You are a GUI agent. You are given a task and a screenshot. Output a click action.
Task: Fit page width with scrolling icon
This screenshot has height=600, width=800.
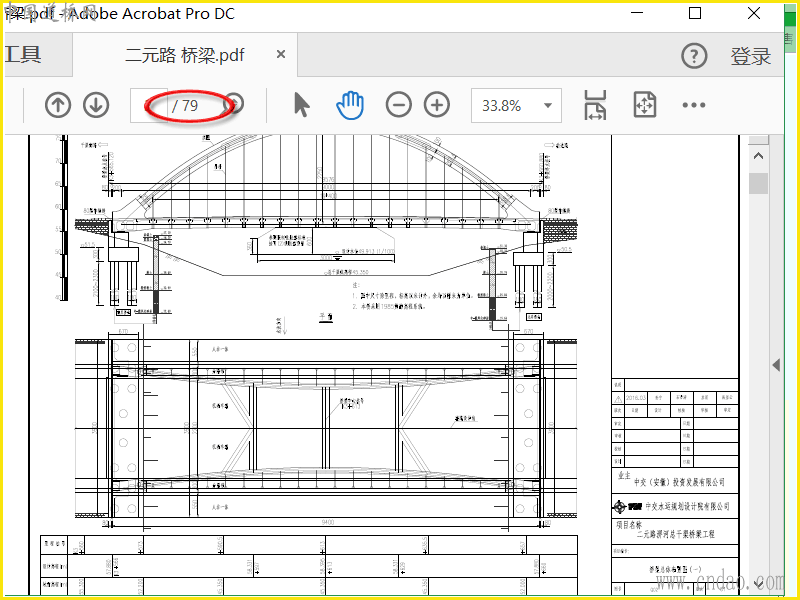pyautogui.click(x=595, y=105)
